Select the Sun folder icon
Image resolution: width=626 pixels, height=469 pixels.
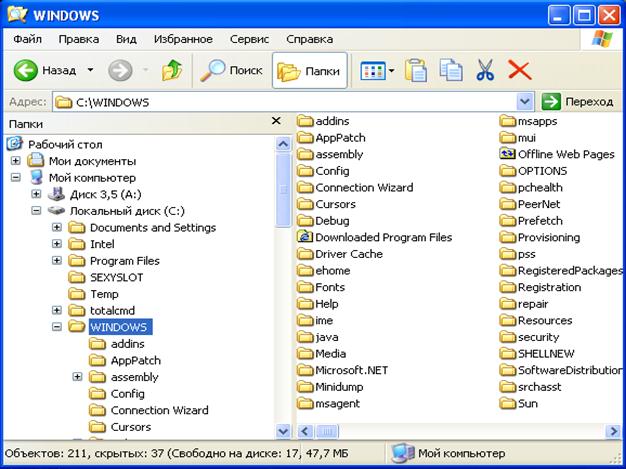(507, 403)
